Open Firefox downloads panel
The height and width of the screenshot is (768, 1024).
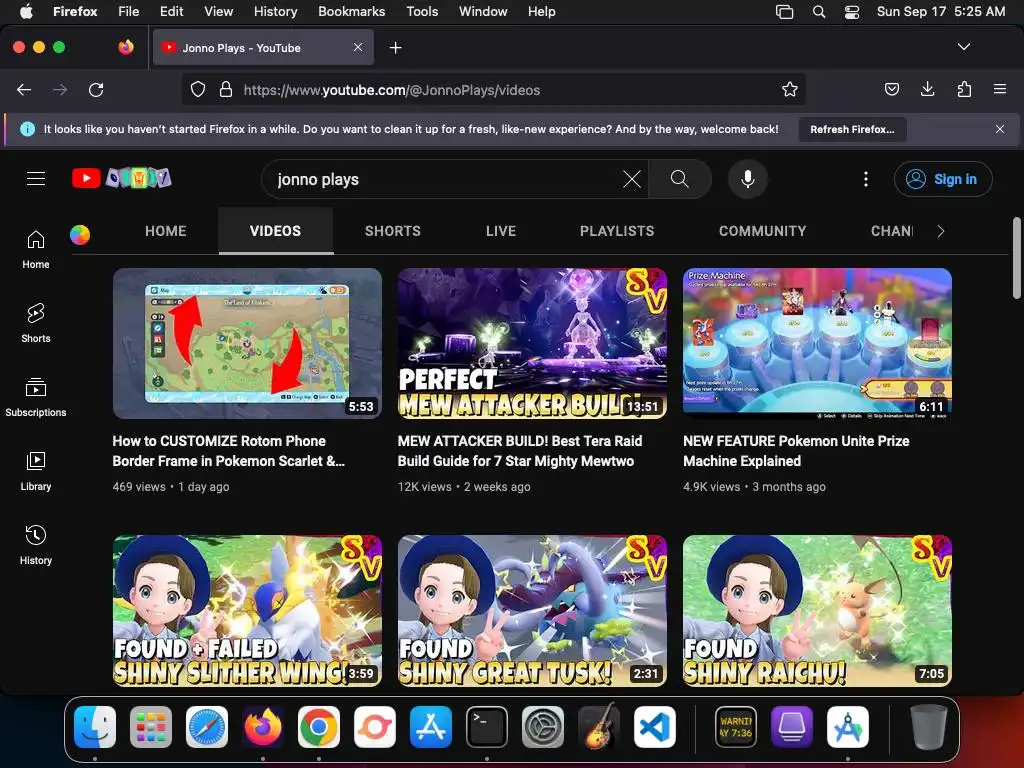coord(927,89)
